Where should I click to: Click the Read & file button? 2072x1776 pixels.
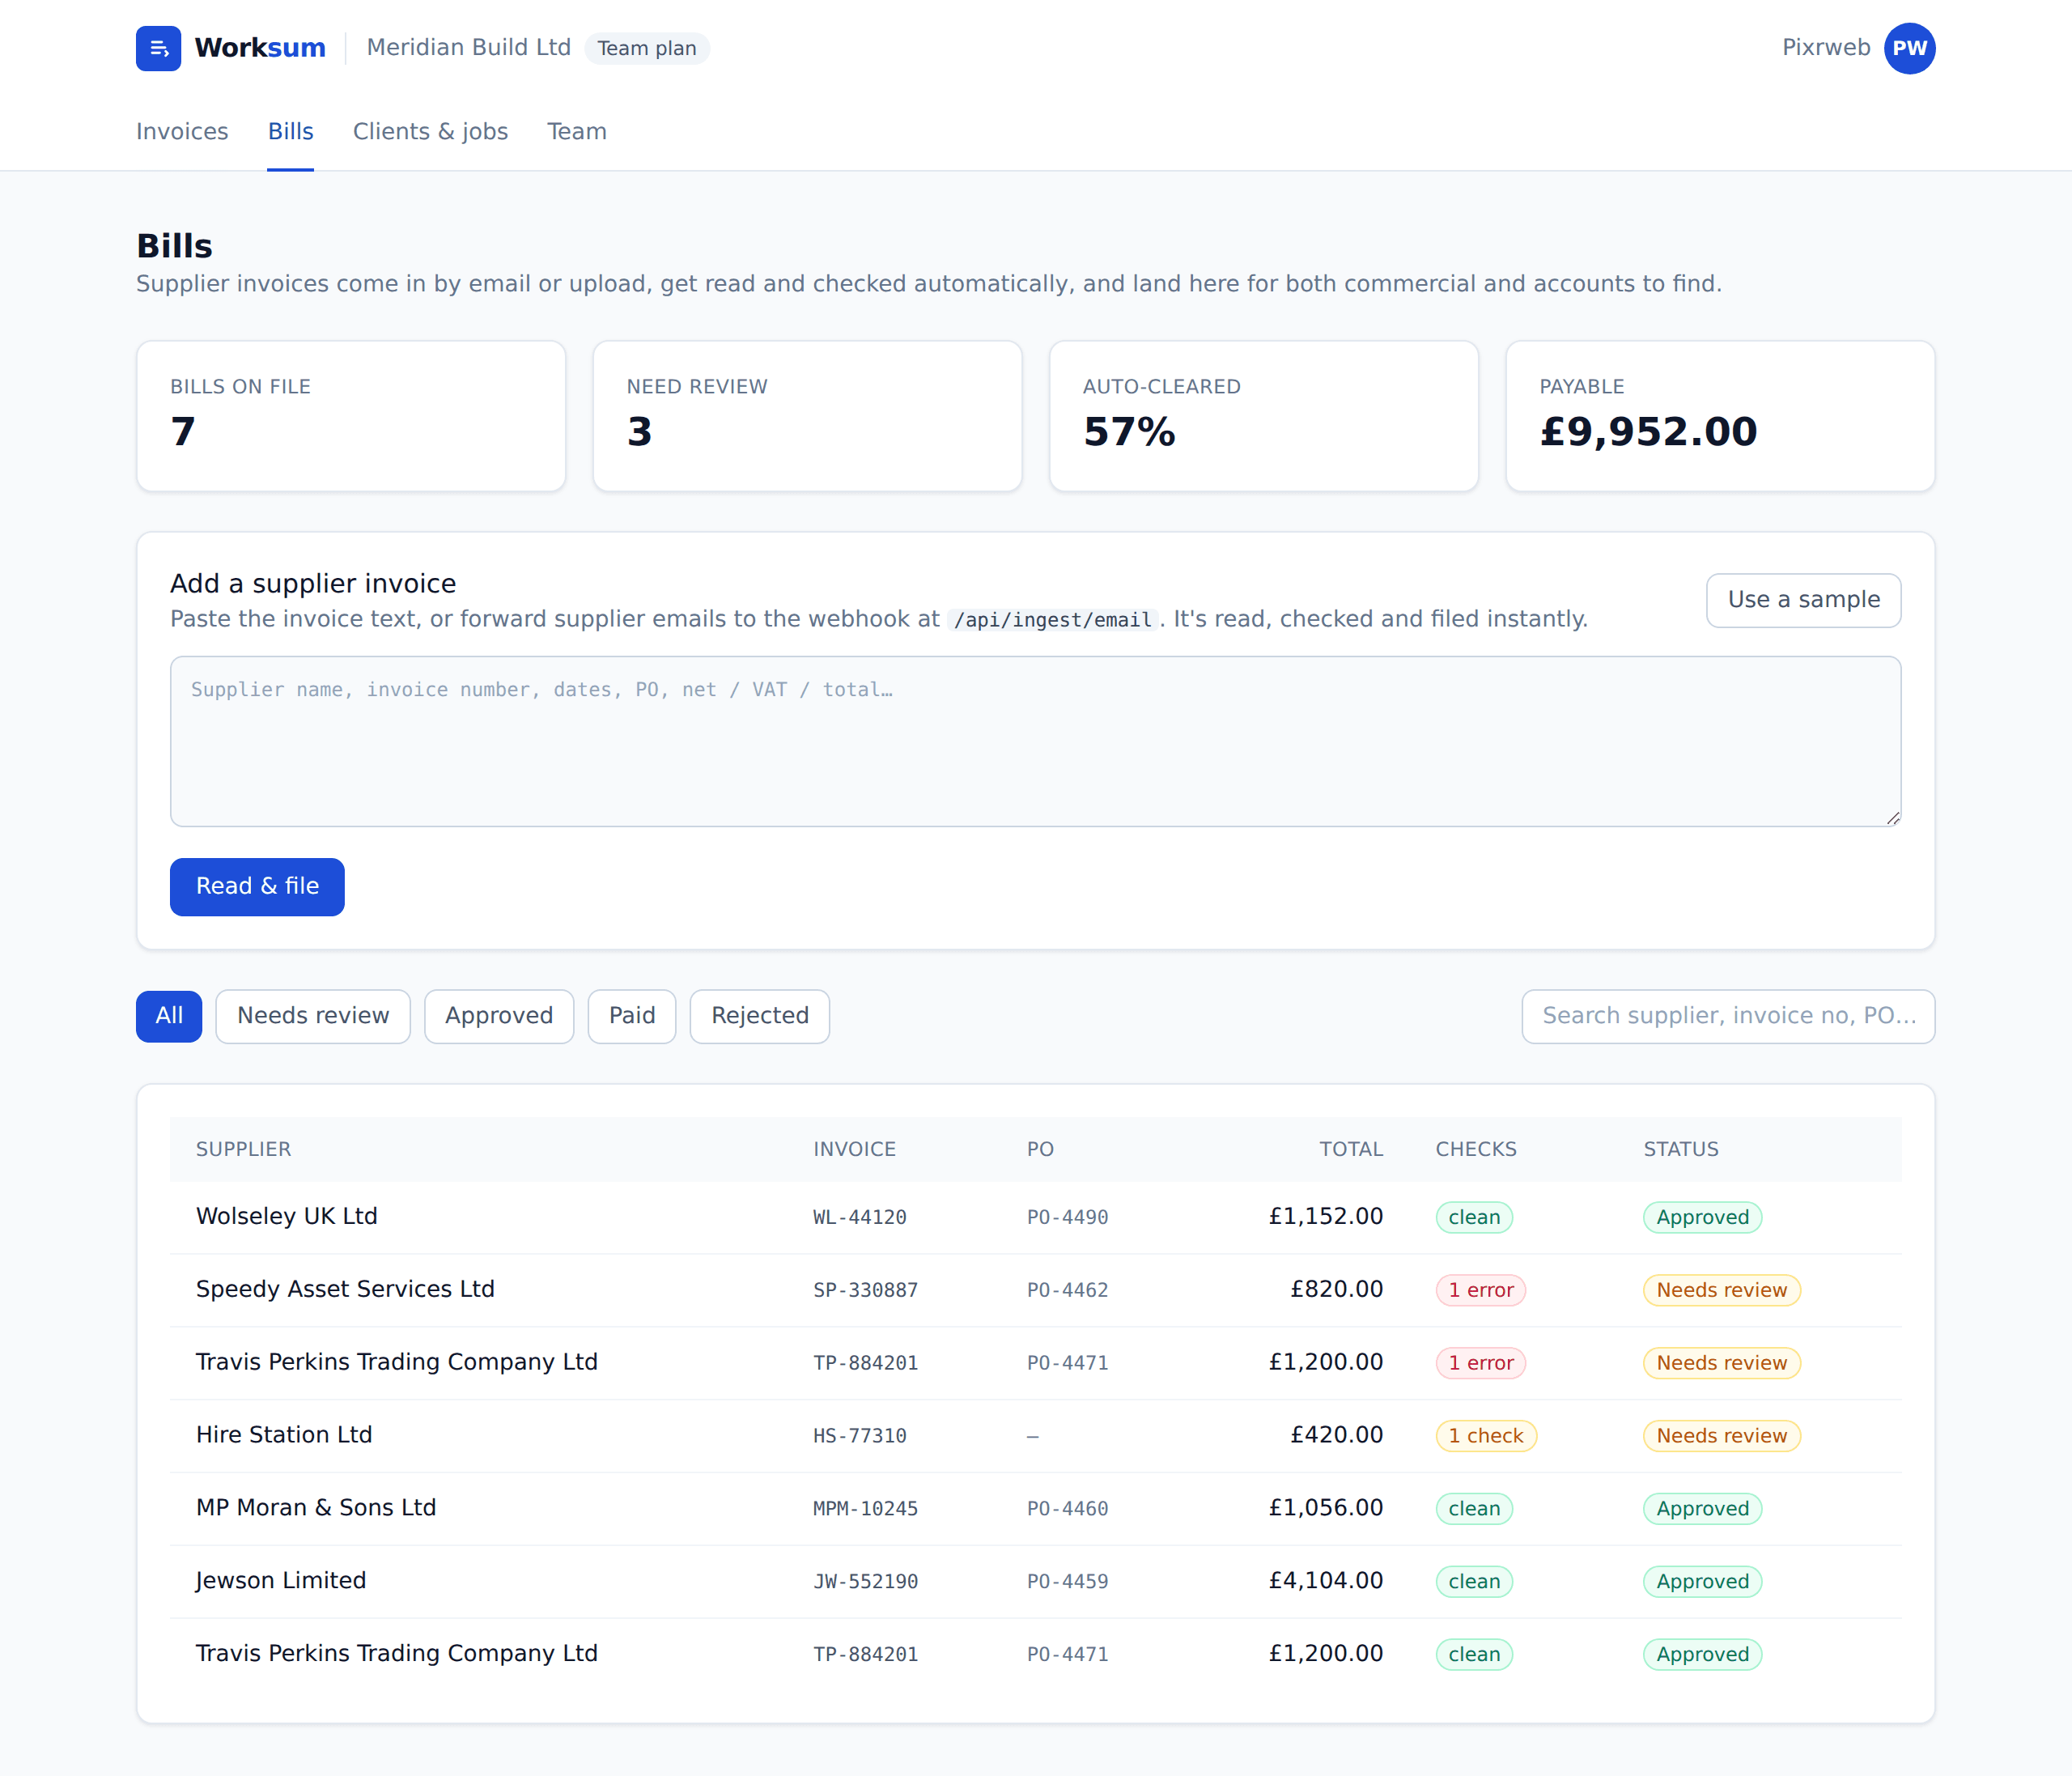tap(257, 886)
